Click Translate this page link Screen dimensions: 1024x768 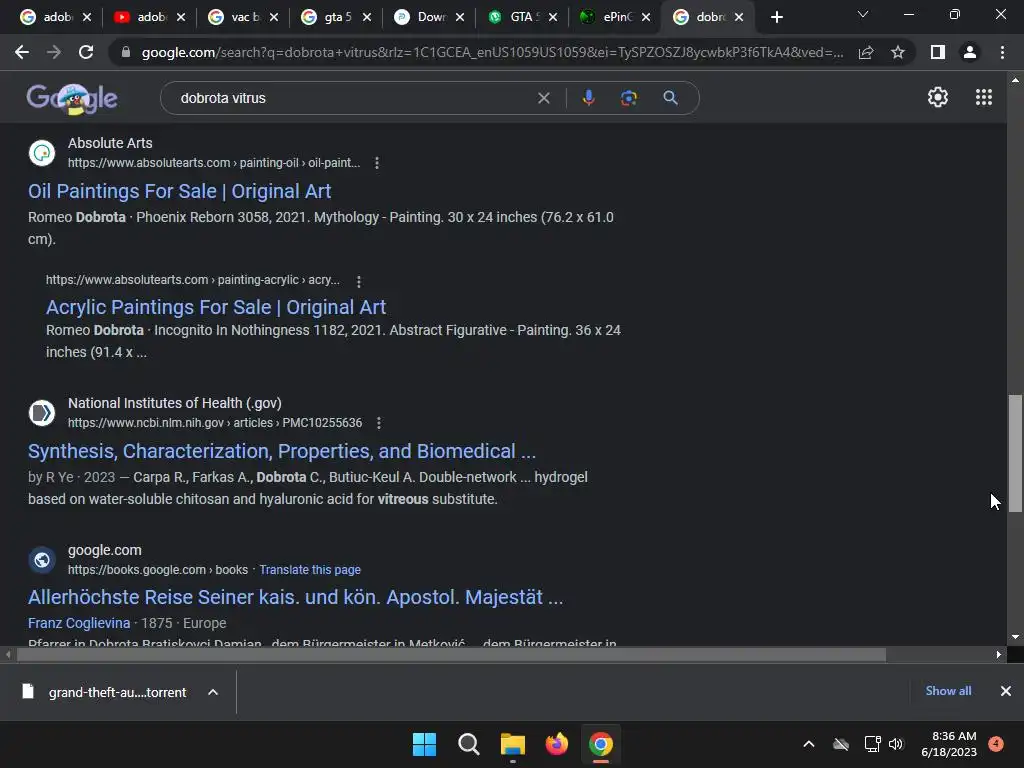click(310, 569)
